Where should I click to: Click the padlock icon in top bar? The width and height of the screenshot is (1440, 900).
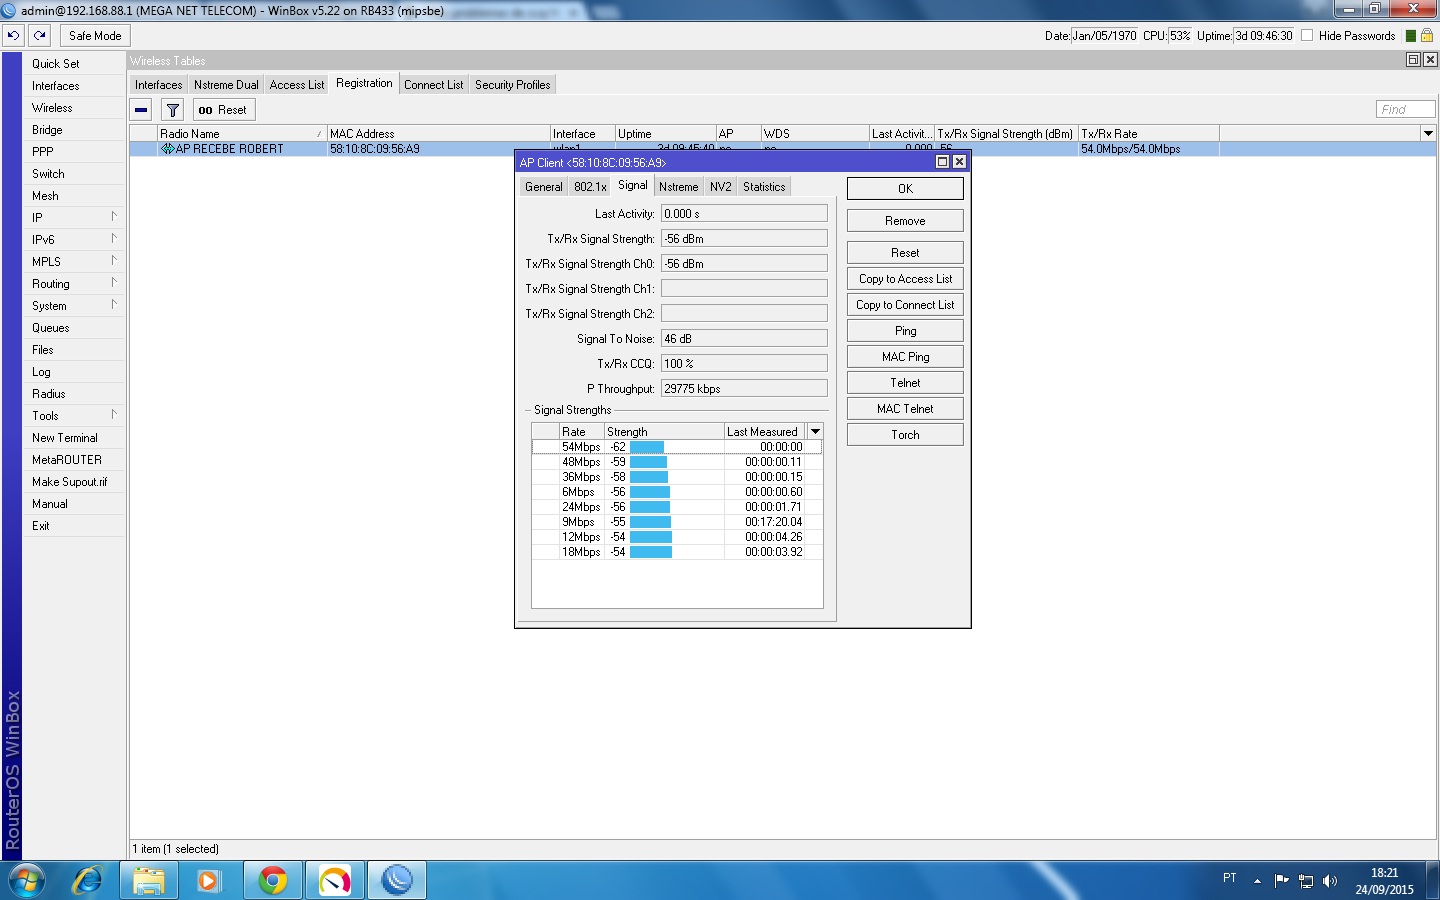click(1427, 35)
